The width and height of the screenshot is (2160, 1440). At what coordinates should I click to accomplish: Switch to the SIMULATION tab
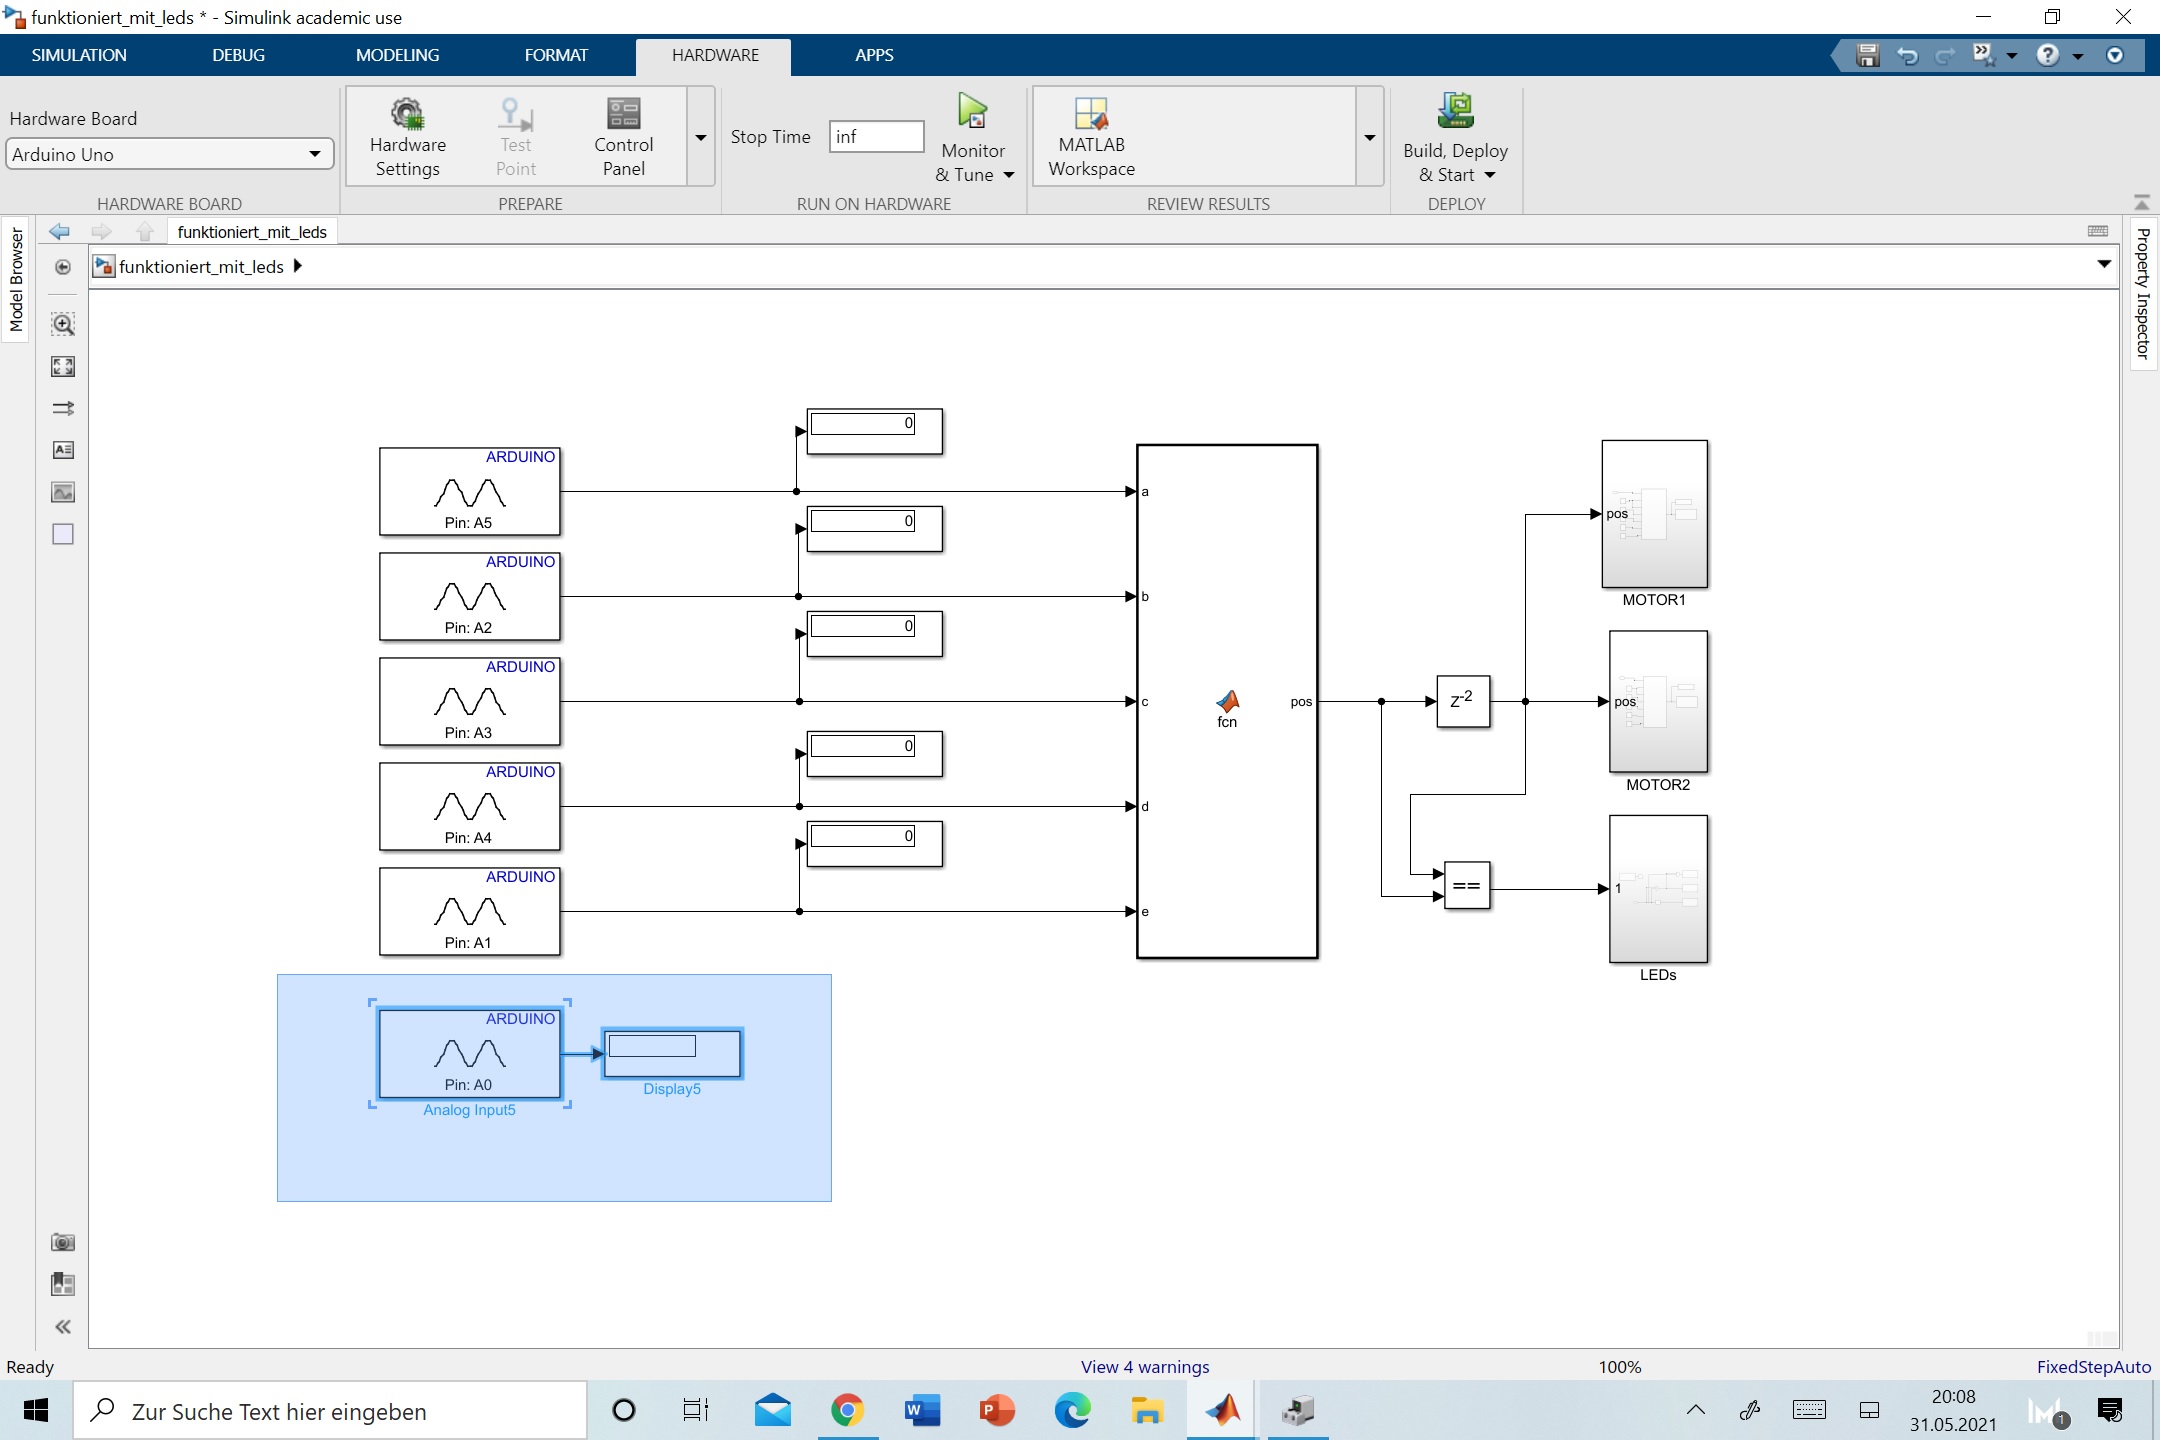click(x=79, y=55)
